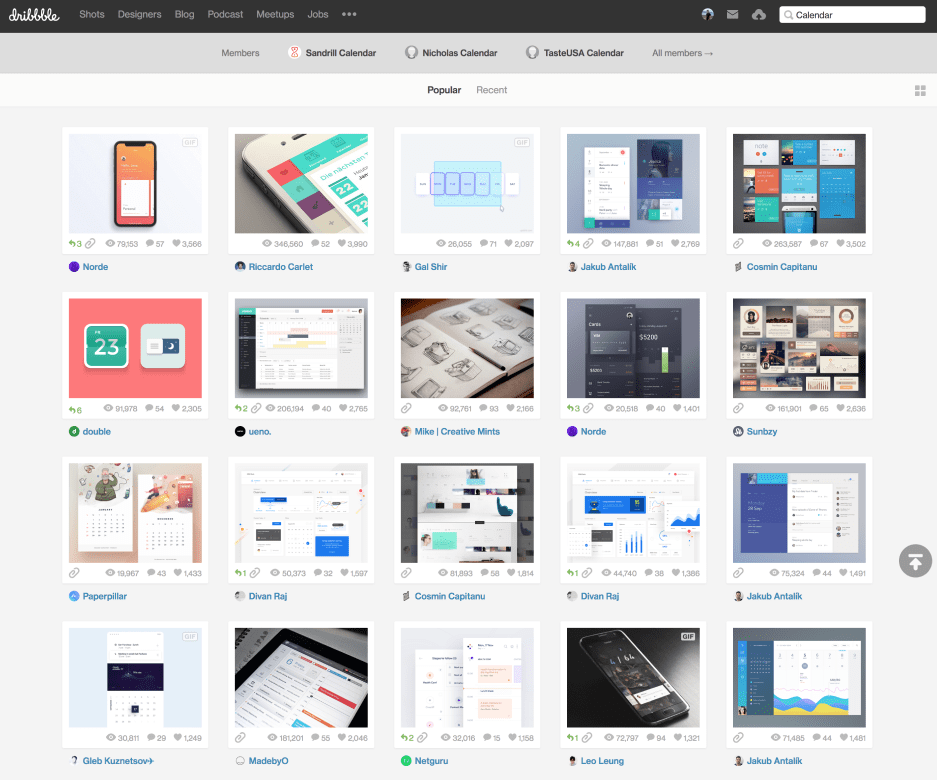This screenshot has width=937, height=780.
Task: Toggle the grid view layout icon
Action: pos(920,90)
